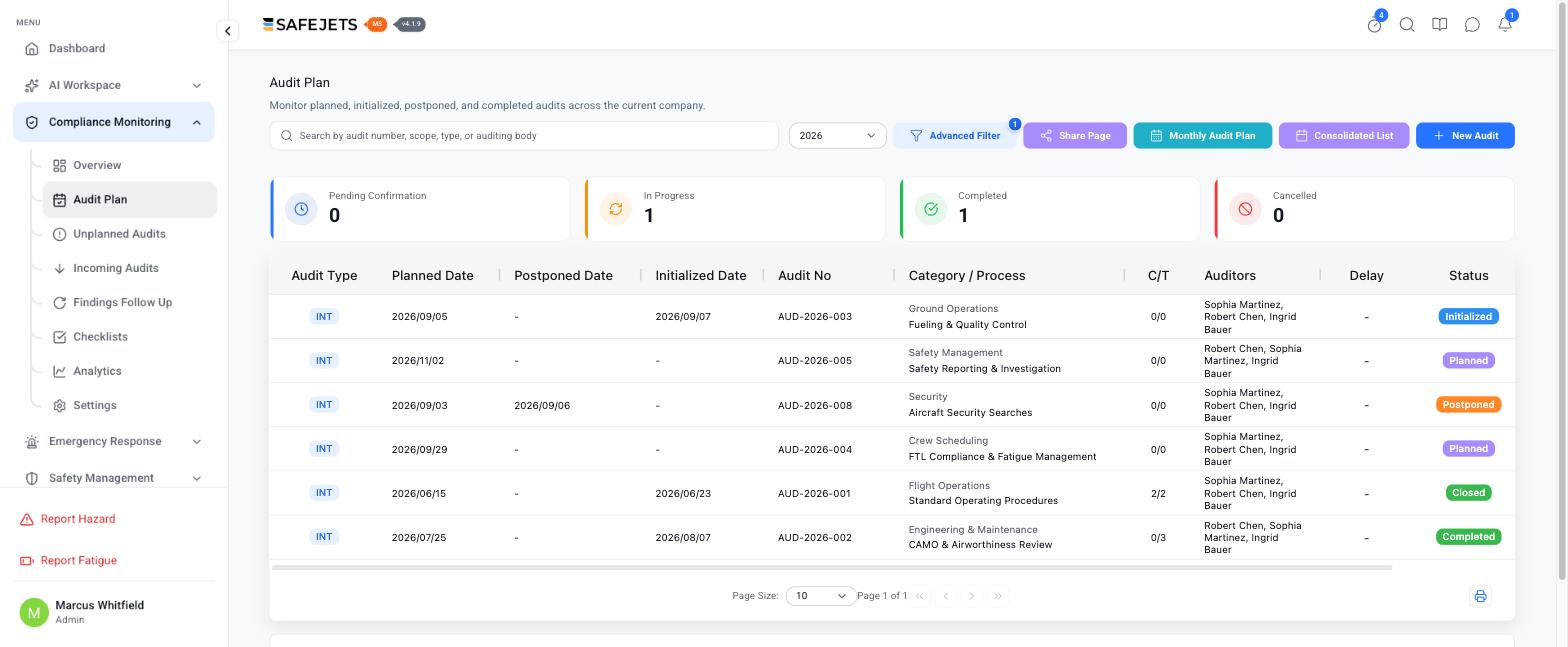Click the Postponed status badge

pyautogui.click(x=1468, y=405)
